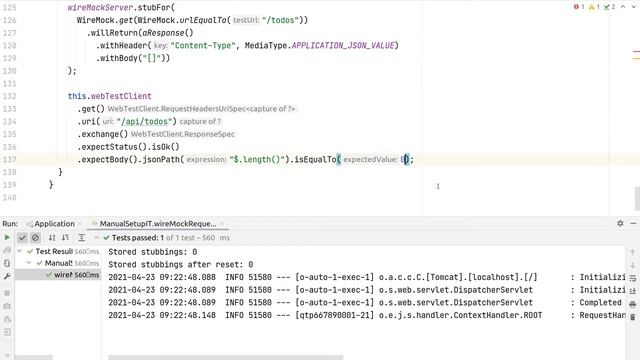Select the ManualSetupIT test class row

(58, 263)
